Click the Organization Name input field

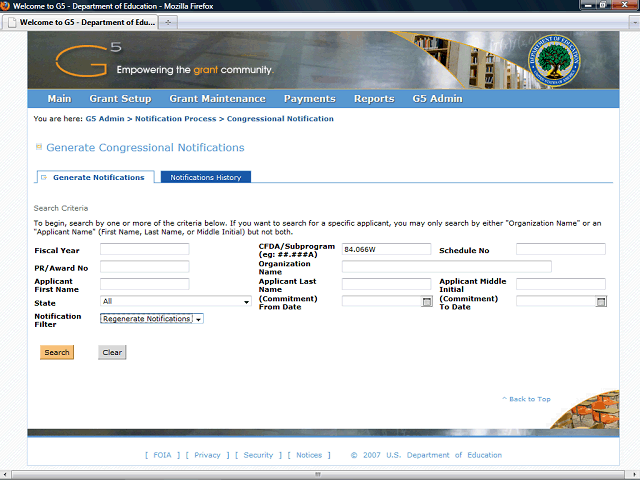447,267
